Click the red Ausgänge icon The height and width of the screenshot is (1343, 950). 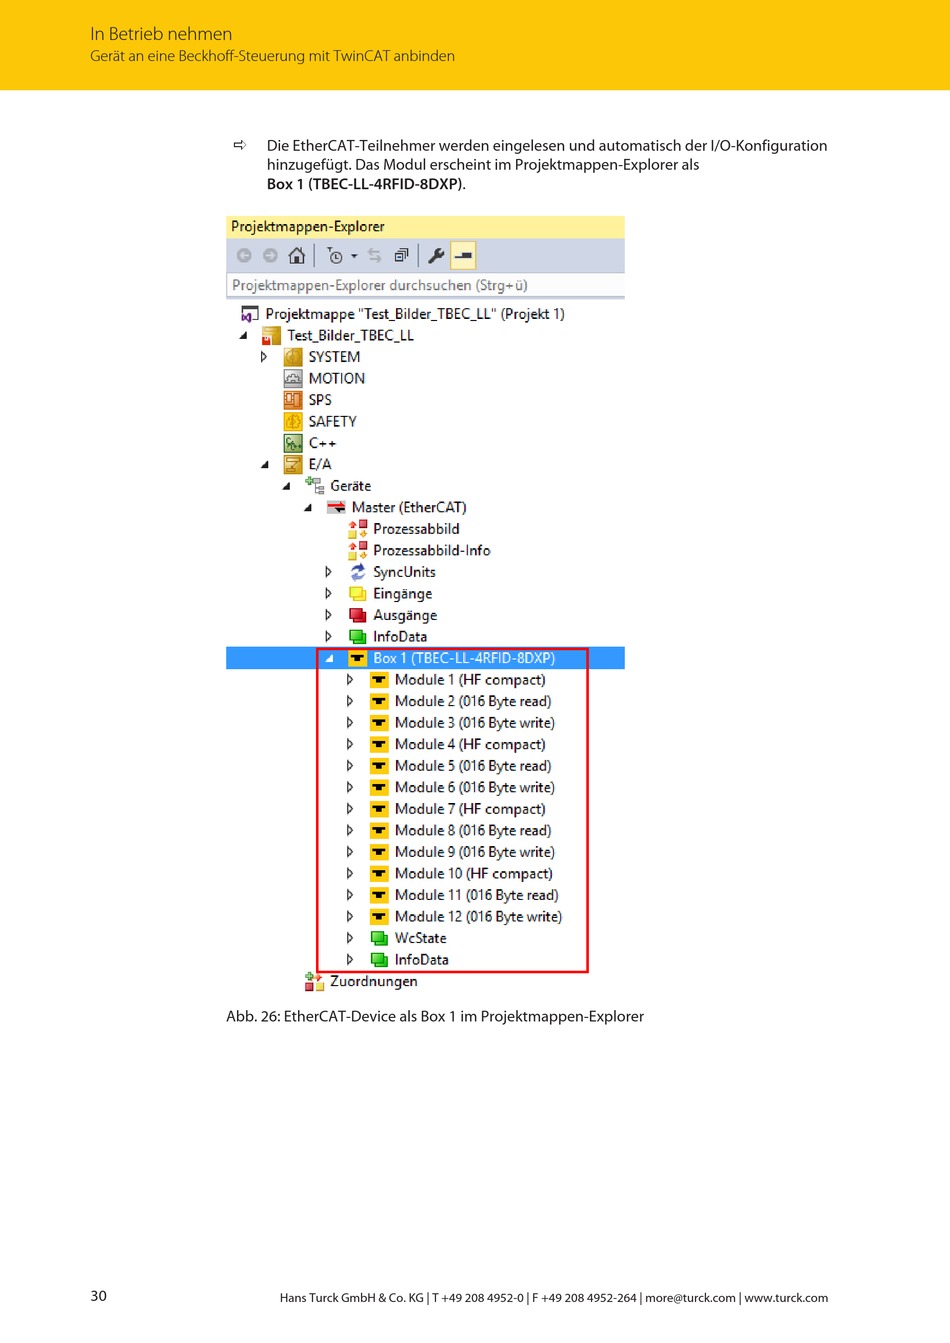point(358,615)
